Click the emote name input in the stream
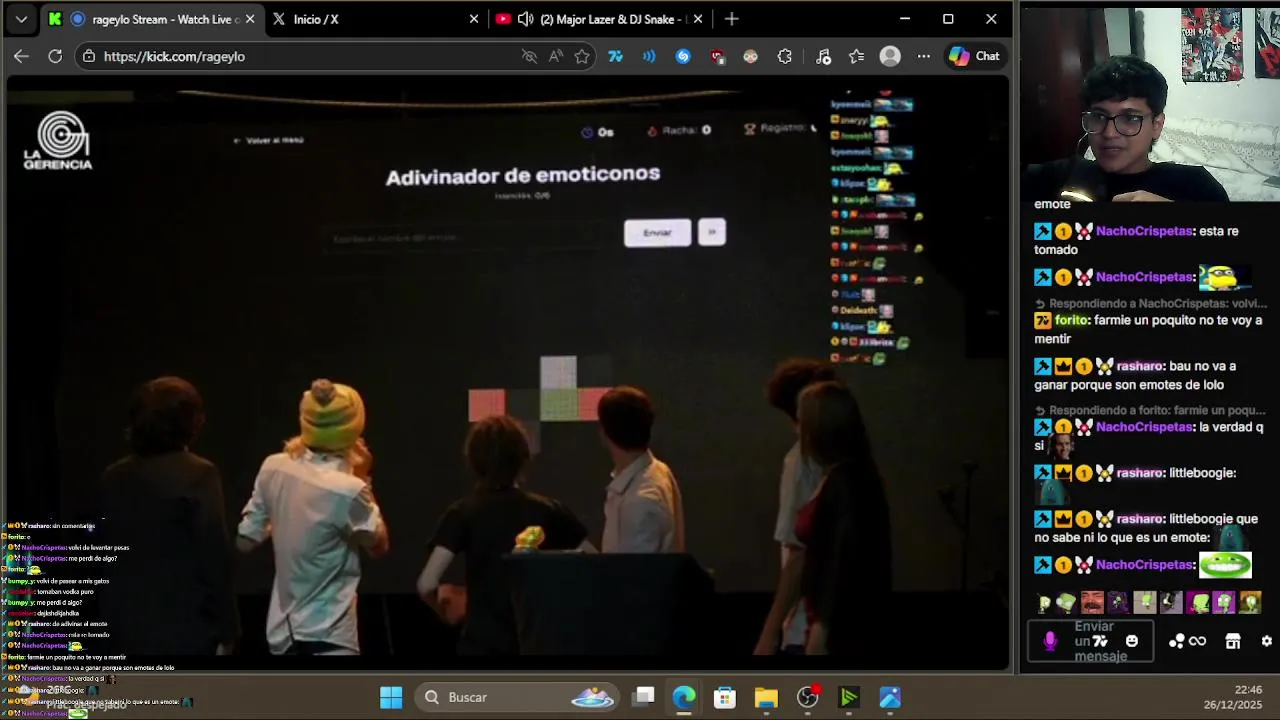 (x=470, y=238)
